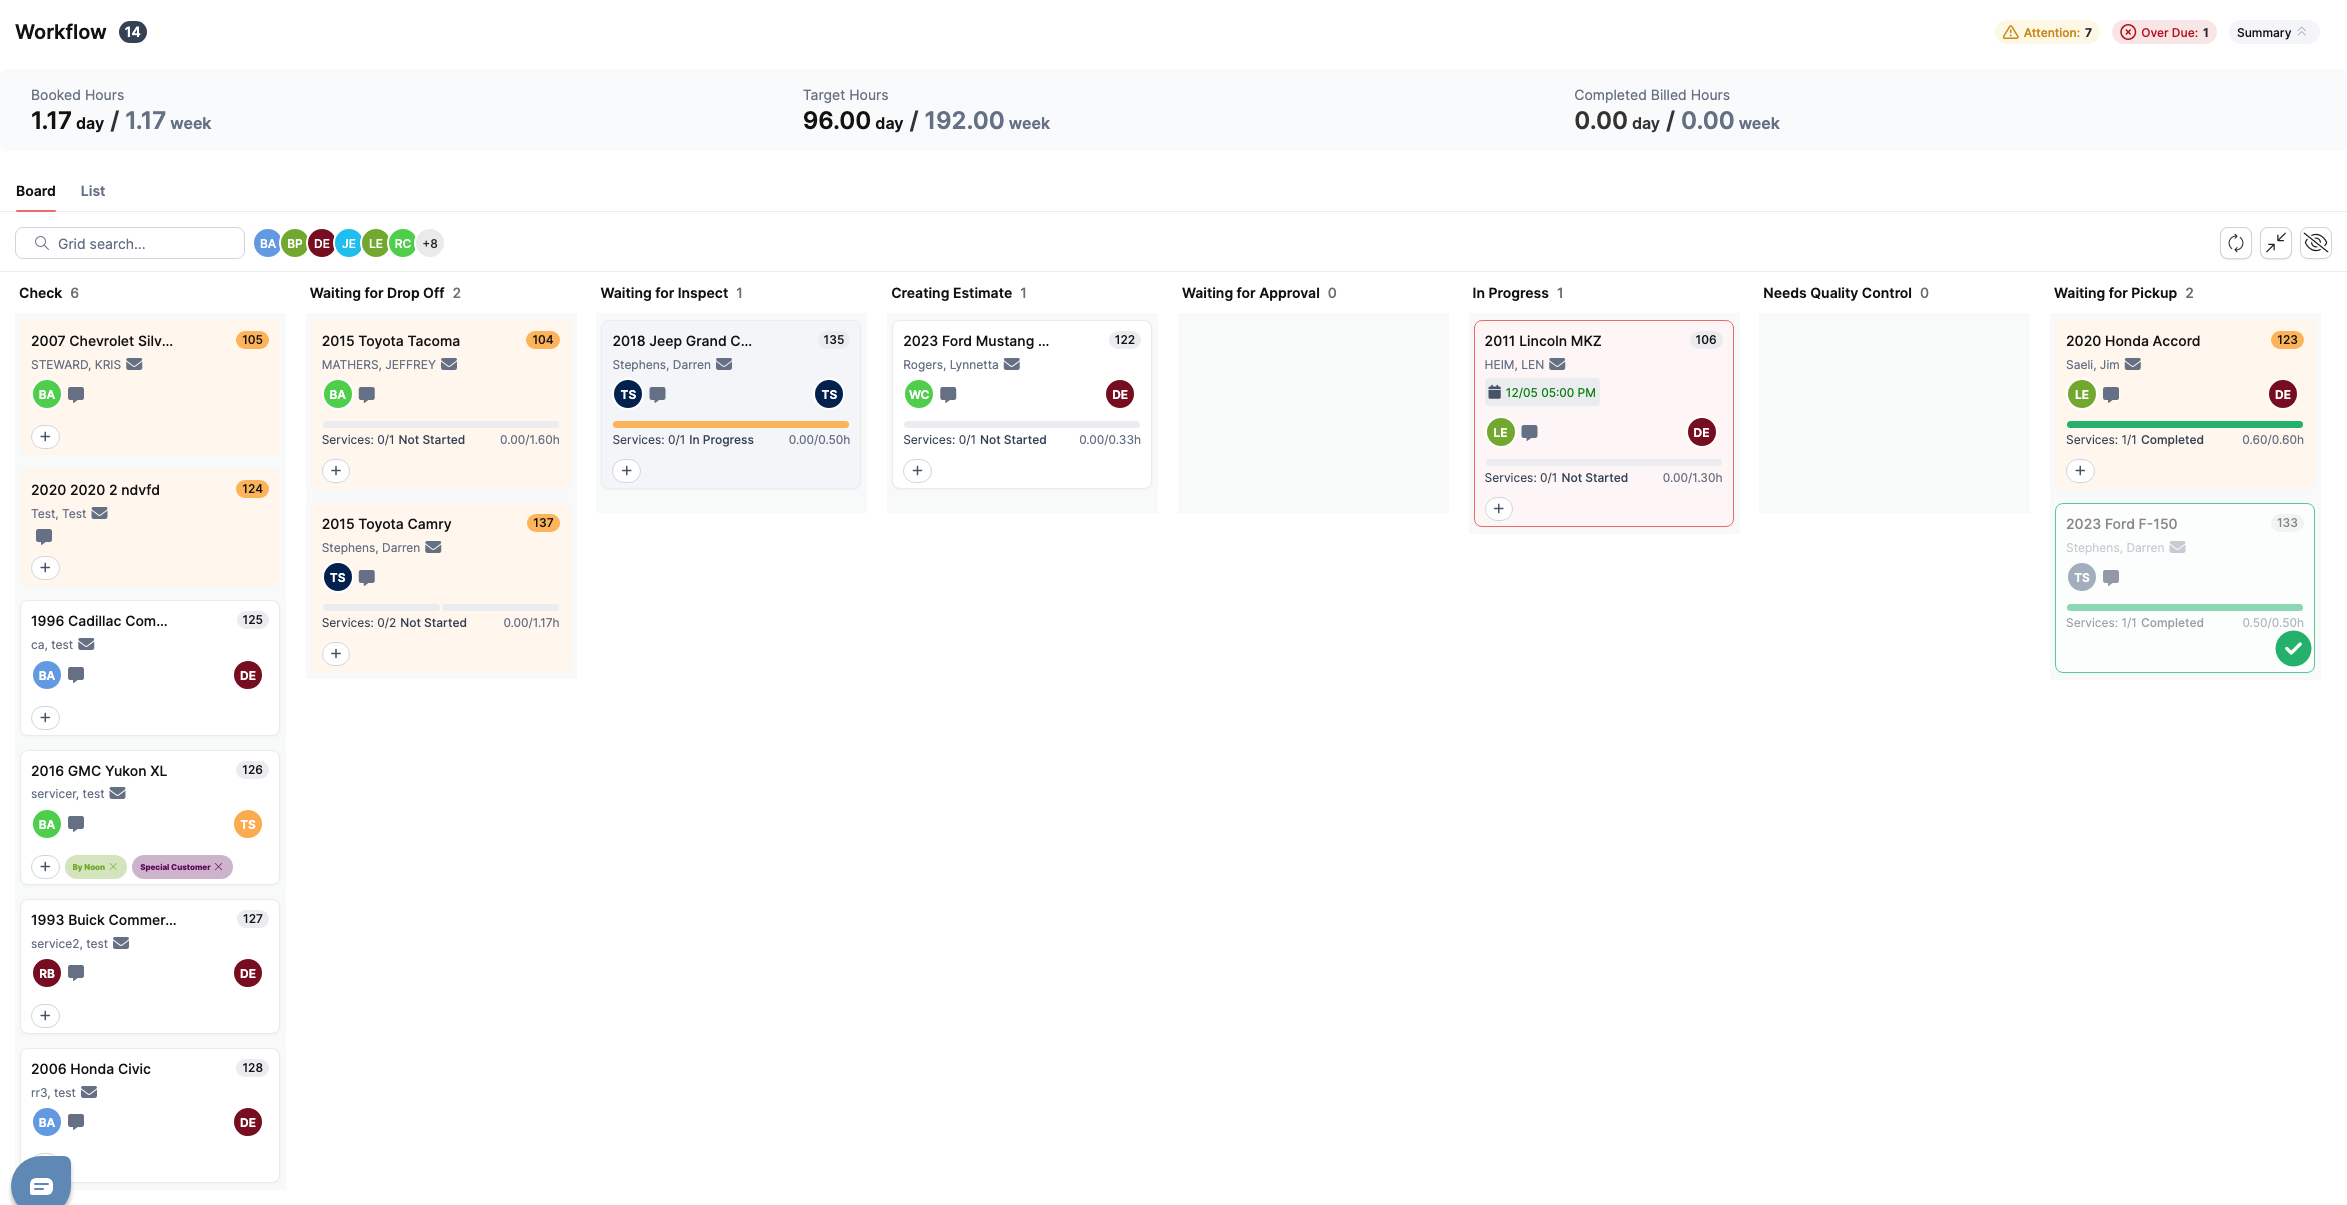Expand the +8 more technicians avatar
This screenshot has width=2347, height=1205.
pyautogui.click(x=430, y=243)
